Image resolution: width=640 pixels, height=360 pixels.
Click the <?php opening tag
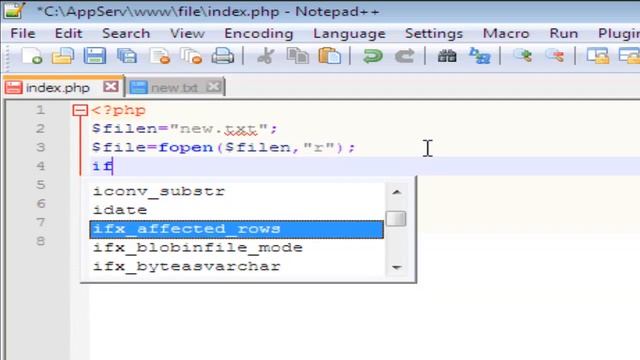(118, 111)
